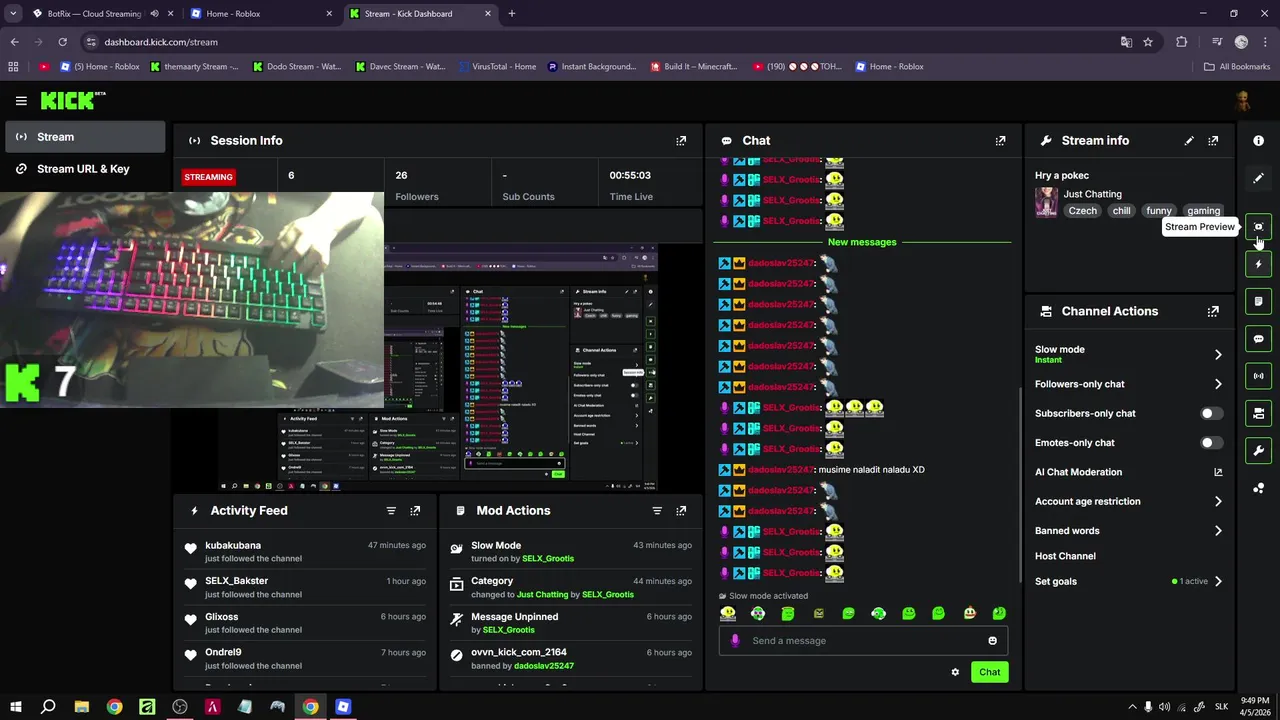Image resolution: width=1280 pixels, height=720 pixels.
Task: Open dadoslav25247 link in ban entry
Action: click(x=545, y=666)
